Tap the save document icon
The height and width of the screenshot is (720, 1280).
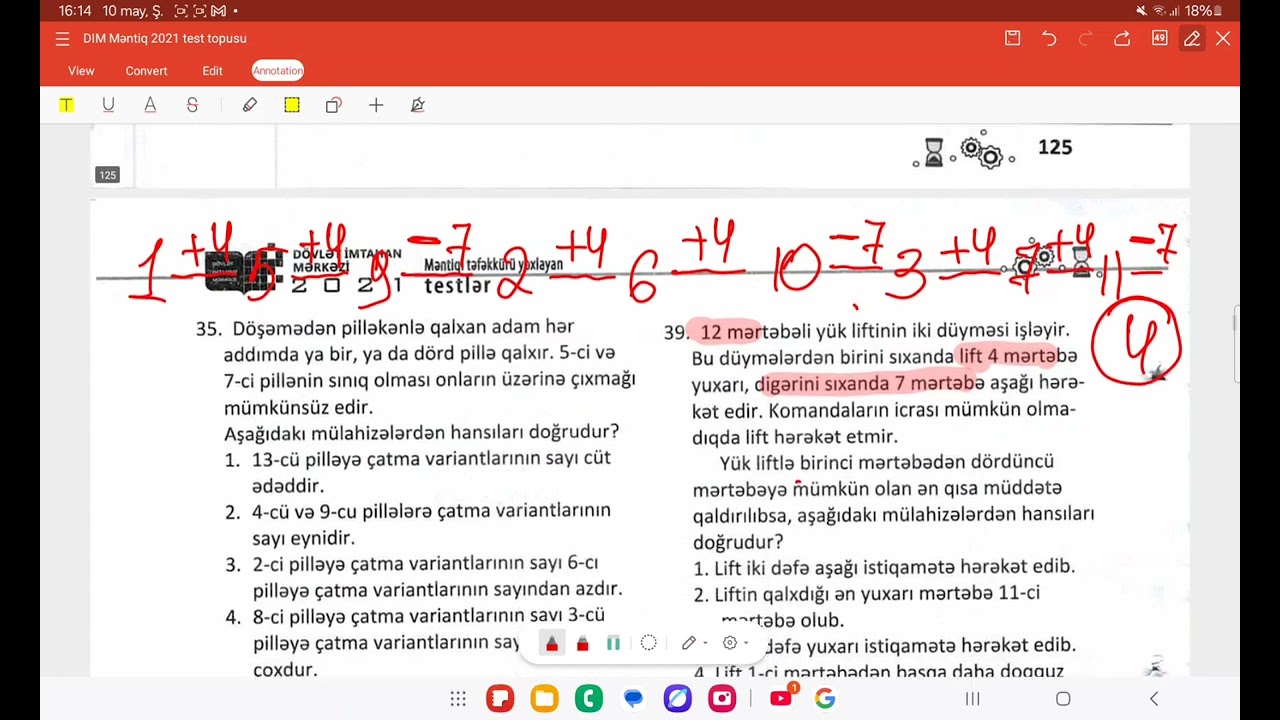(x=1012, y=38)
